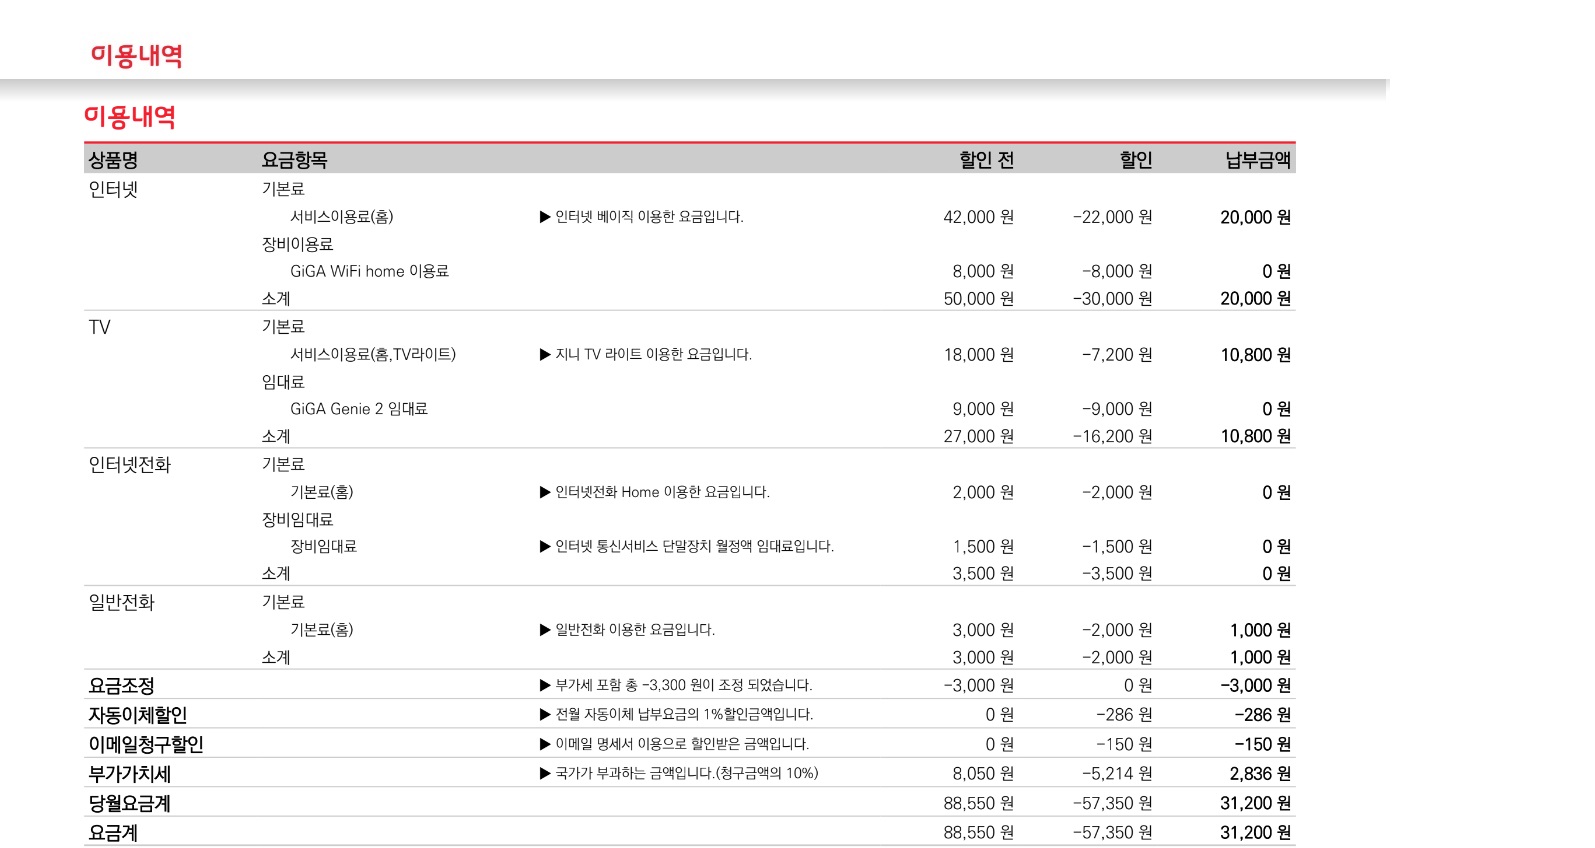Image resolution: width=1595 pixels, height=848 pixels.
Task: Select the 요금항목 column header
Action: coord(294,160)
